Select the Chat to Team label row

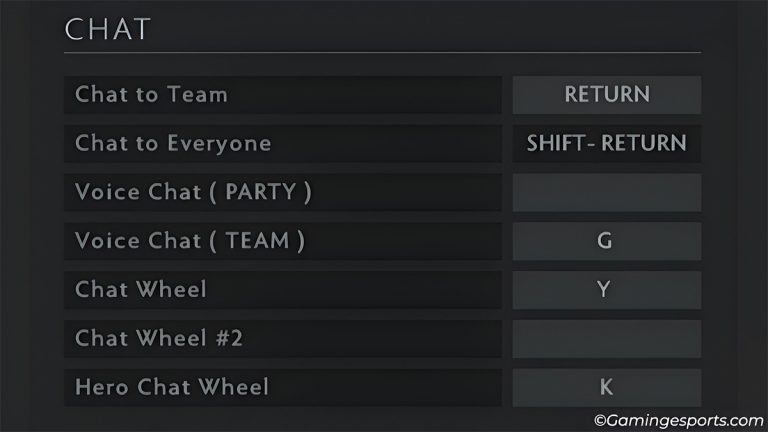[283, 95]
